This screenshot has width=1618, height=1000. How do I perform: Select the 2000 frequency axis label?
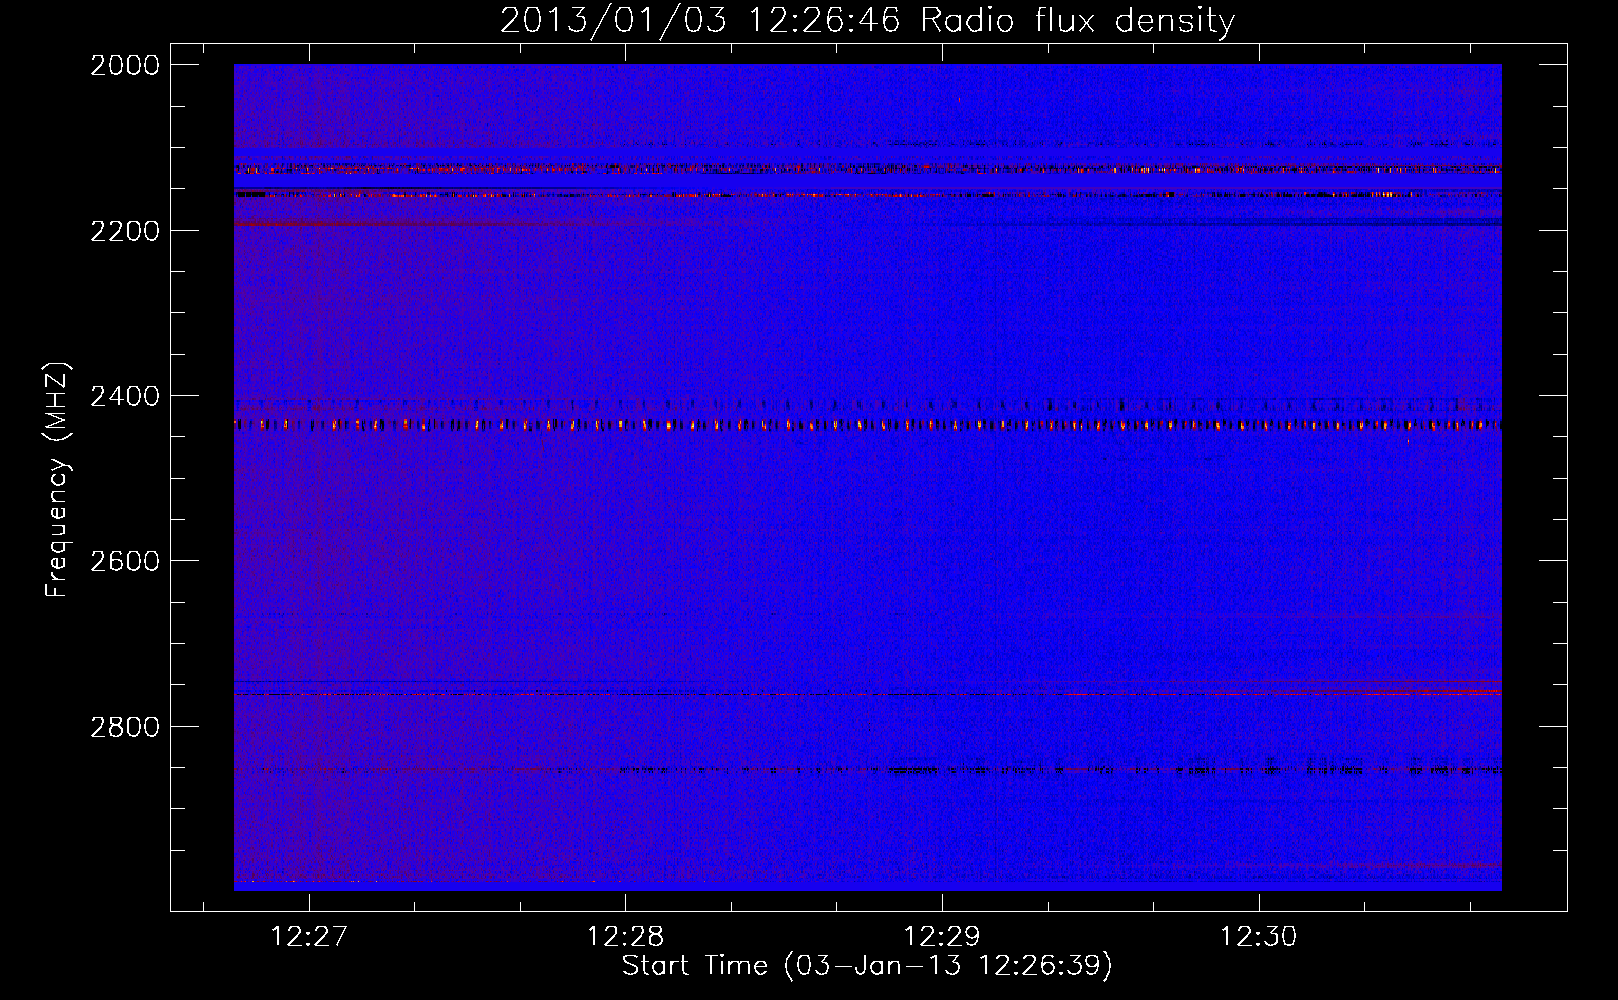125,65
